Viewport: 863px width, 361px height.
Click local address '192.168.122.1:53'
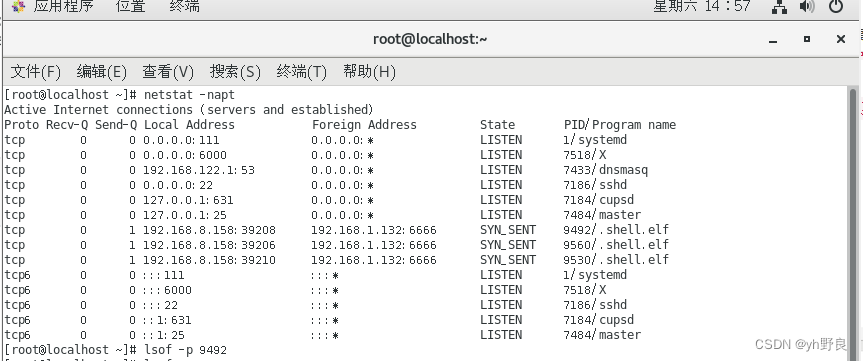tap(199, 170)
